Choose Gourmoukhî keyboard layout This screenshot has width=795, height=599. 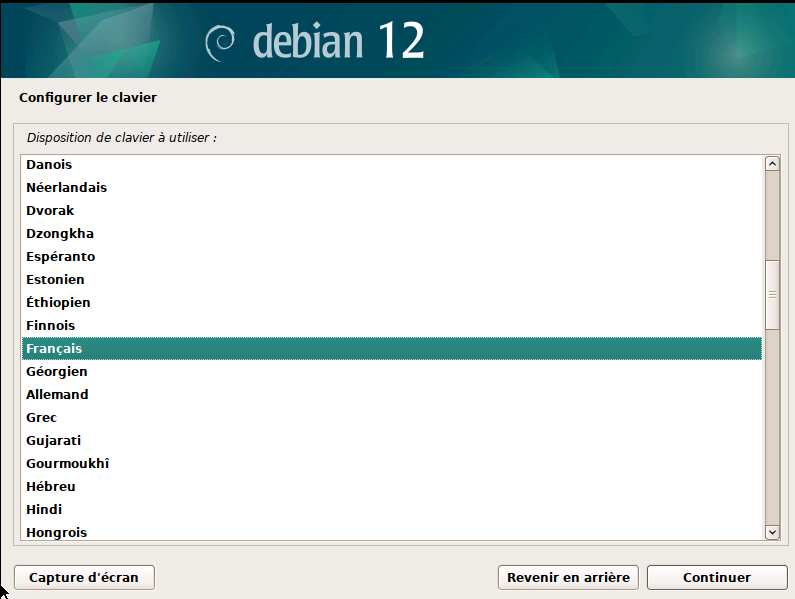pyautogui.click(x=391, y=464)
